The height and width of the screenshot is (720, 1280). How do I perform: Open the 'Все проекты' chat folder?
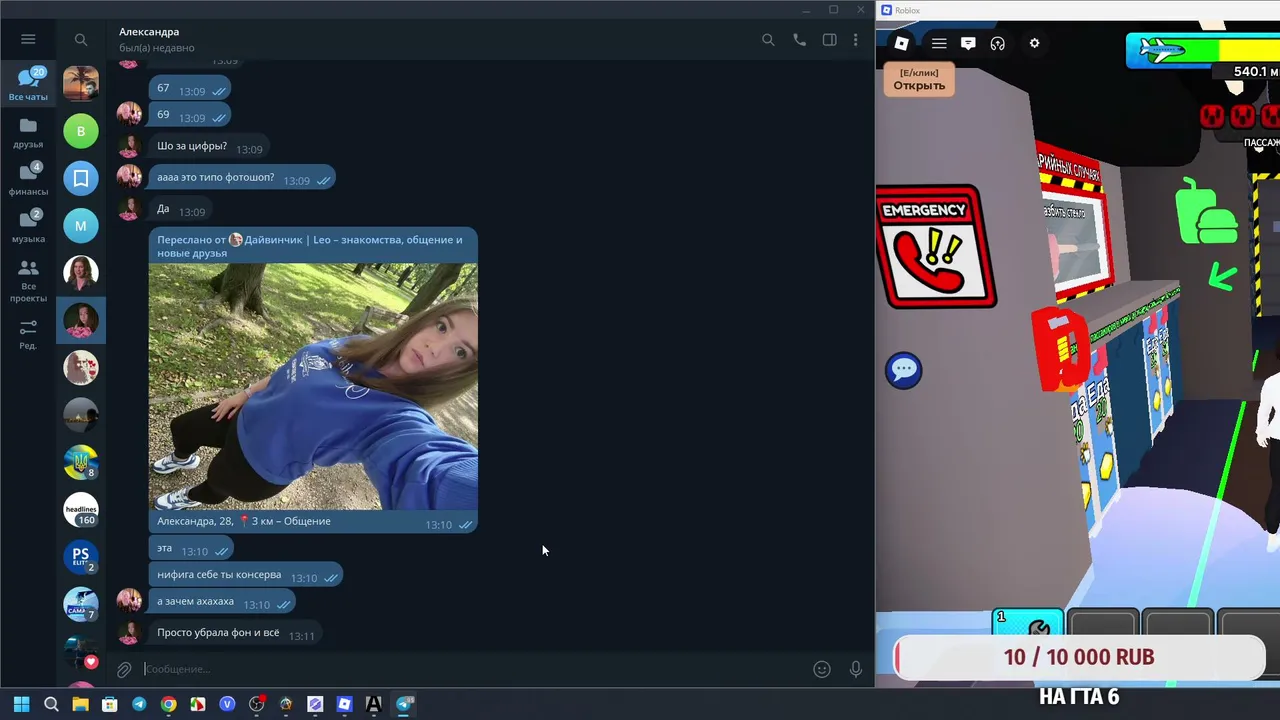[28, 280]
